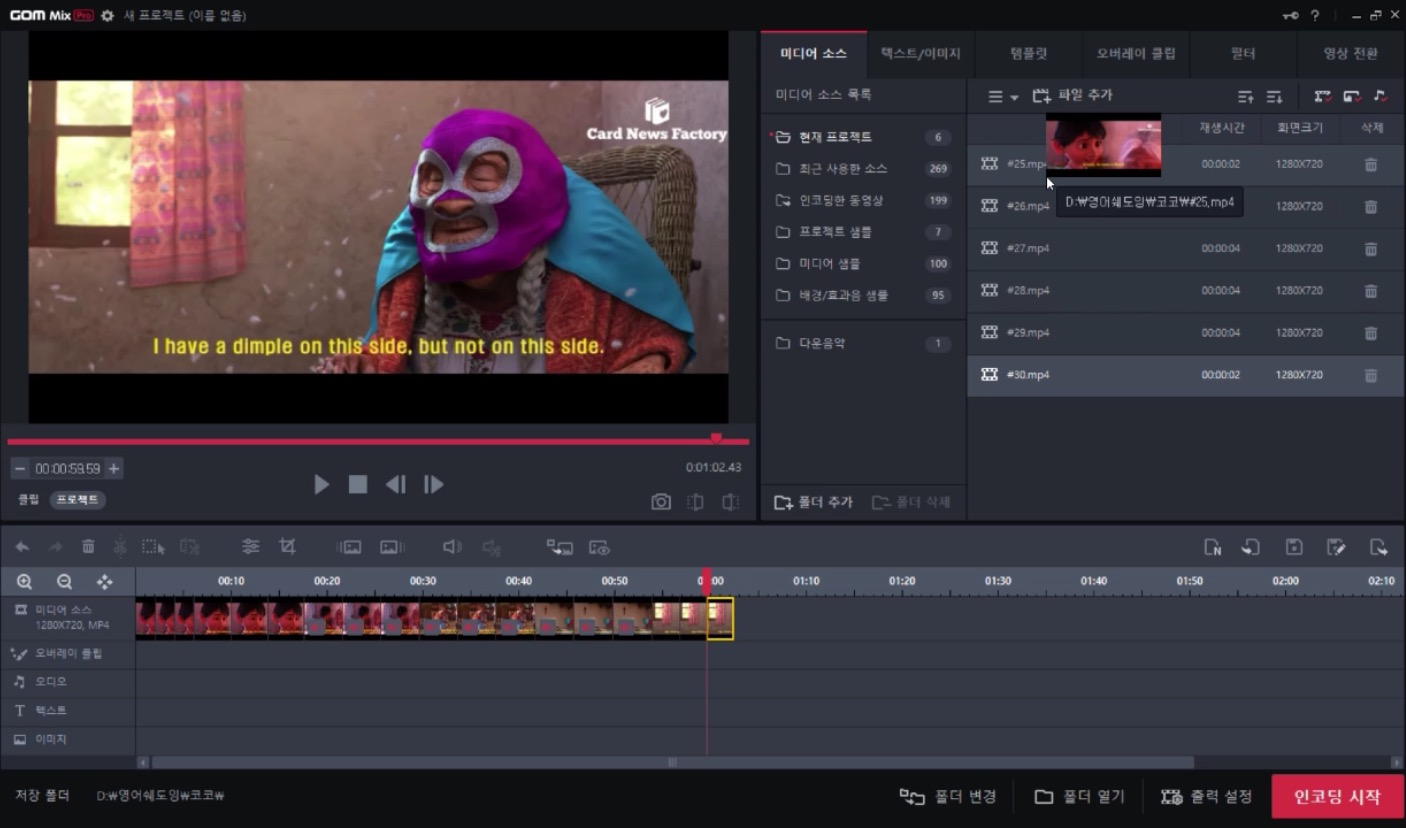Increase timecode with plus stepper
This screenshot has width=1406, height=828.
pyautogui.click(x=114, y=468)
